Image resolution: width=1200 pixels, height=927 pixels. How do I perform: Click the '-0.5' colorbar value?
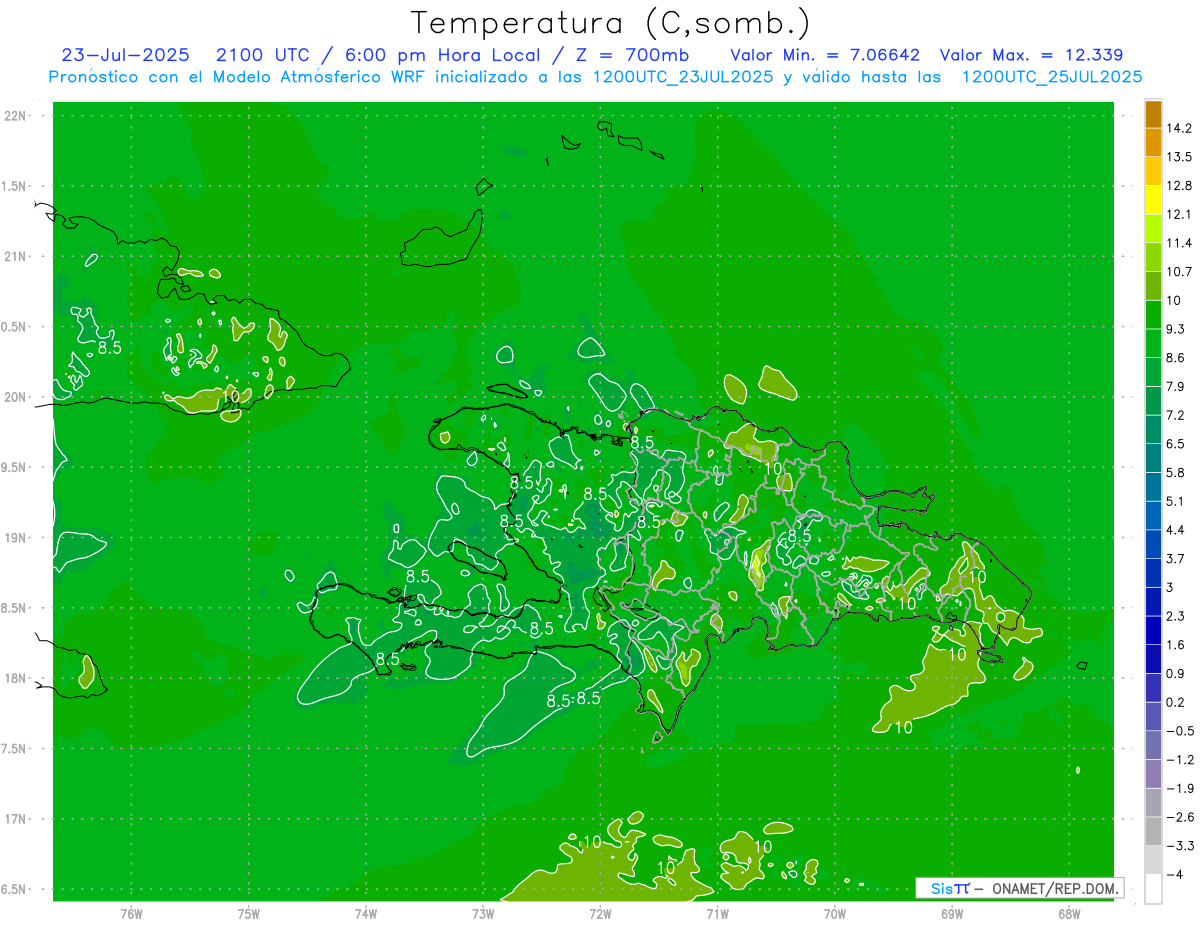click(x=1180, y=731)
